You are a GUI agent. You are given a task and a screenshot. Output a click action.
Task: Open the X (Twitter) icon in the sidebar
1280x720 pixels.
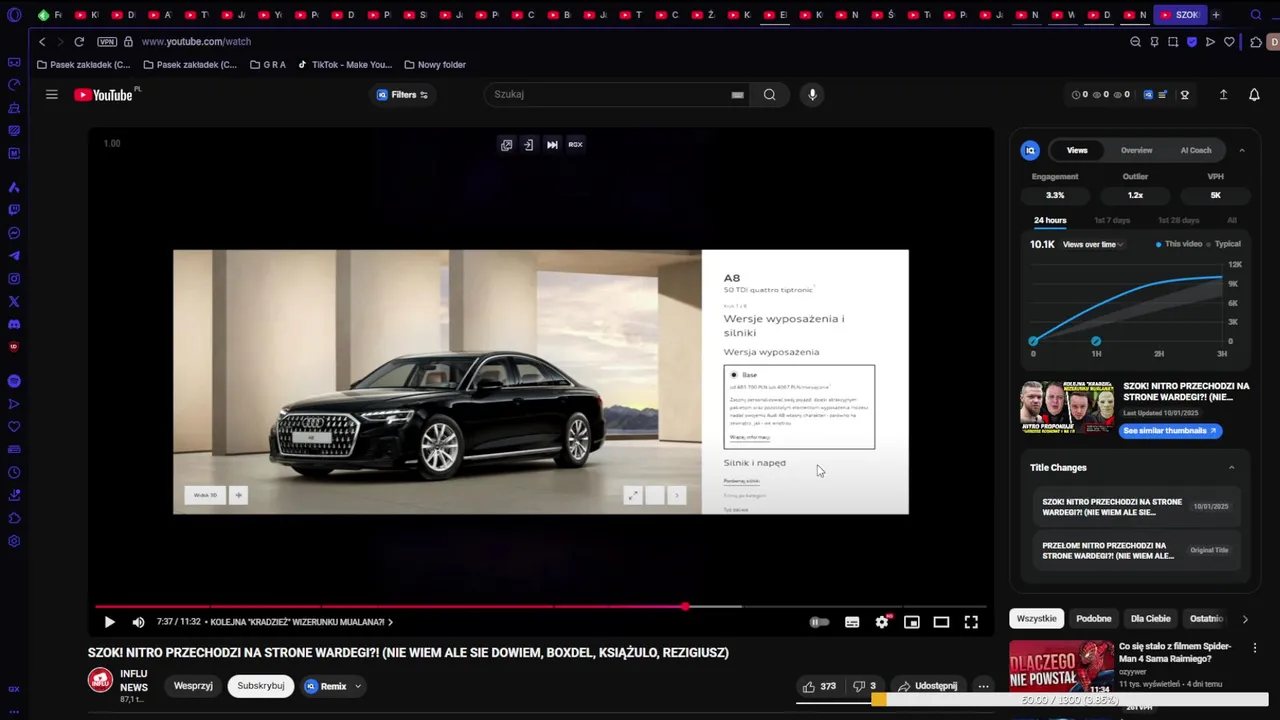click(14, 301)
